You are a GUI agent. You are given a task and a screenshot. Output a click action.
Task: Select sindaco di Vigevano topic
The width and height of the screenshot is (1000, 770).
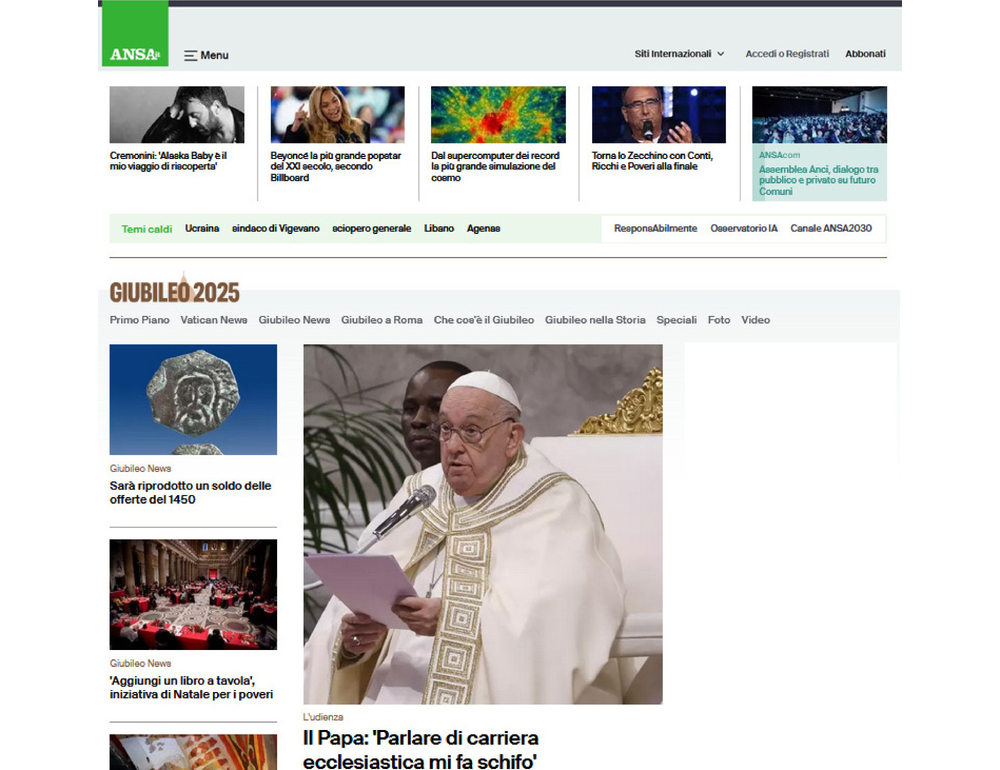[276, 228]
